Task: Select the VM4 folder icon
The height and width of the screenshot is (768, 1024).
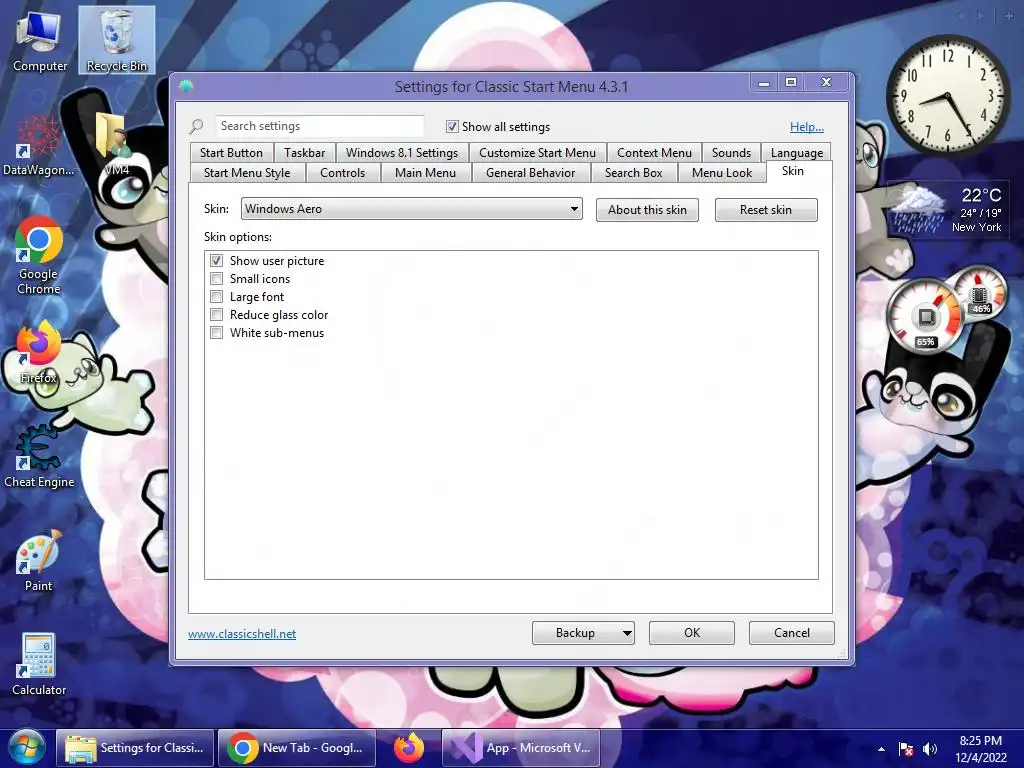Action: tap(116, 142)
